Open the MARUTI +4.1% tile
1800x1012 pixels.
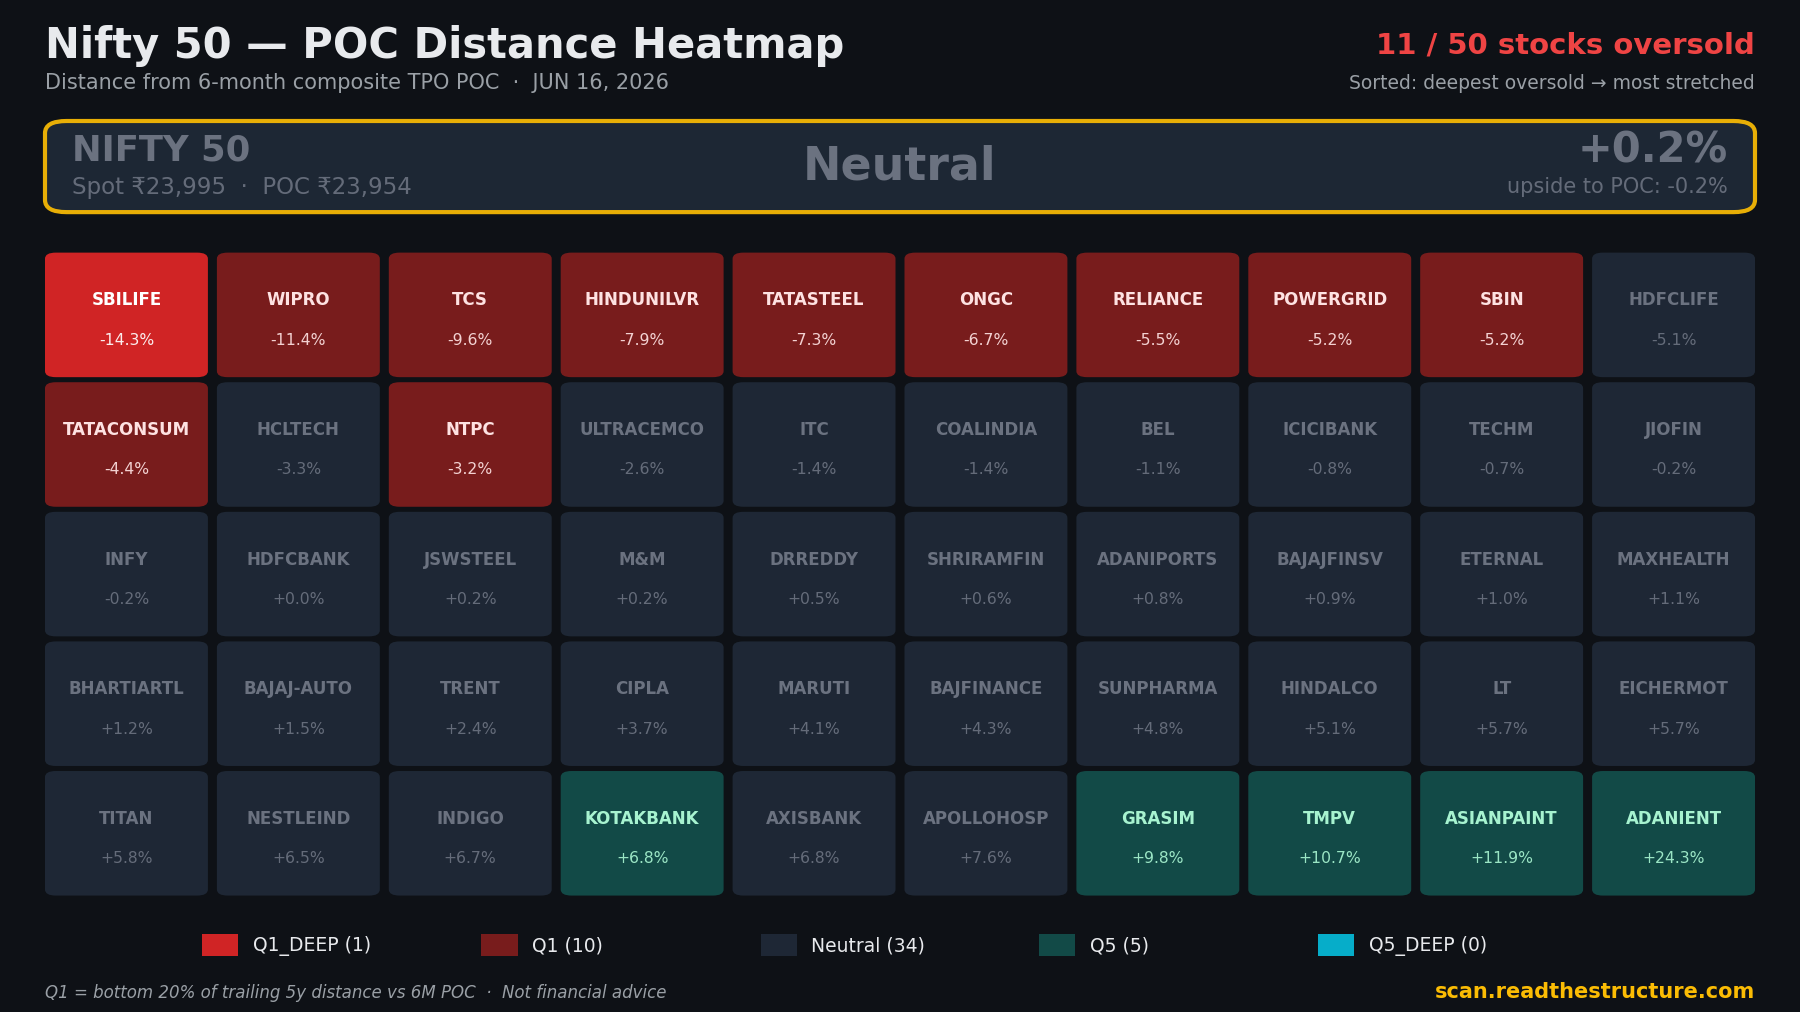[x=814, y=704]
